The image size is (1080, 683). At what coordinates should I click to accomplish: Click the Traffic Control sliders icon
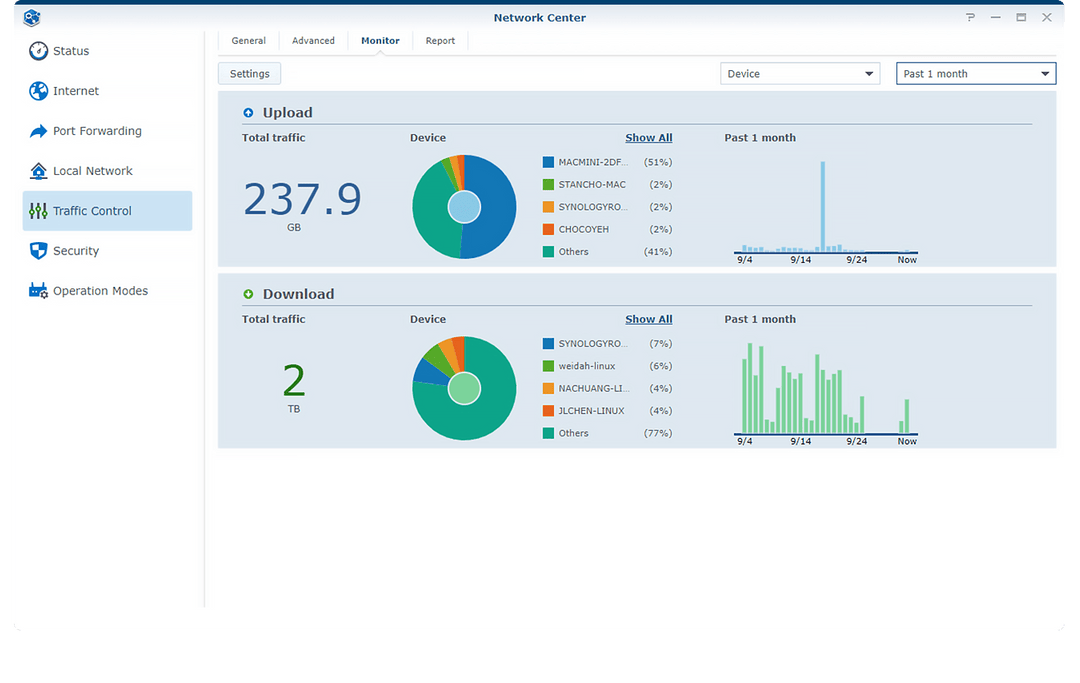point(38,211)
